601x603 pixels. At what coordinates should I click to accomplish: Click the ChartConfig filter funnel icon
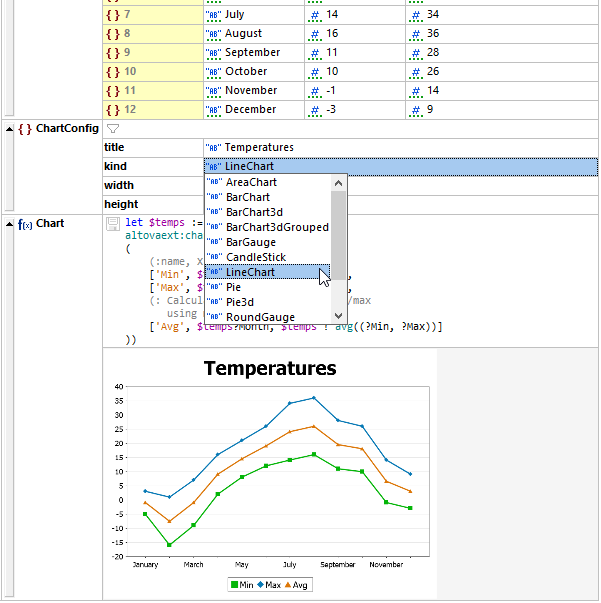pyautogui.click(x=113, y=129)
